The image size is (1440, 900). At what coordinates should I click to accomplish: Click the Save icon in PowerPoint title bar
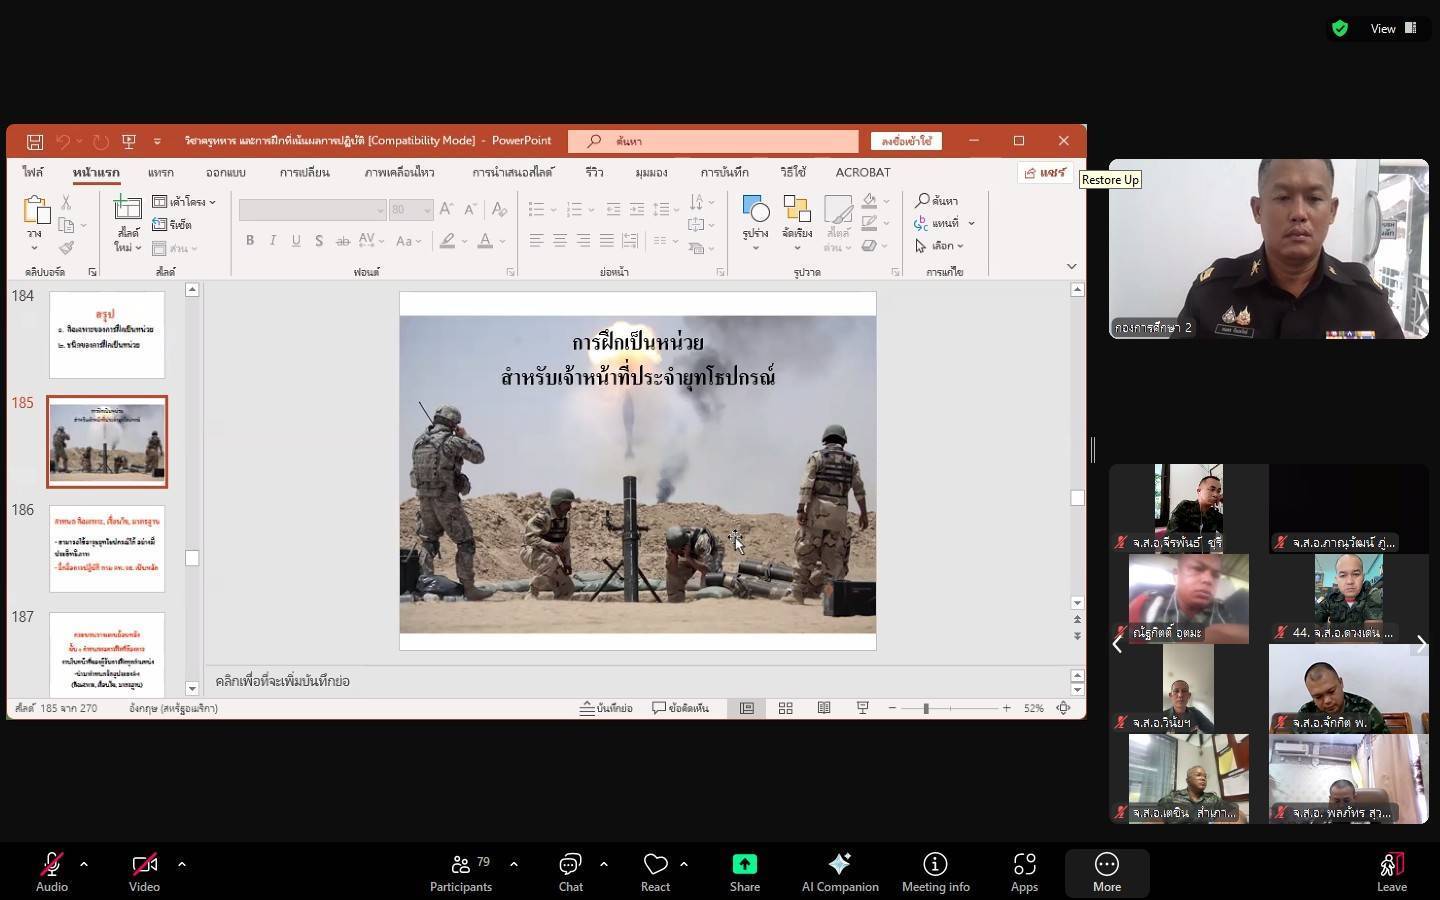click(x=35, y=141)
